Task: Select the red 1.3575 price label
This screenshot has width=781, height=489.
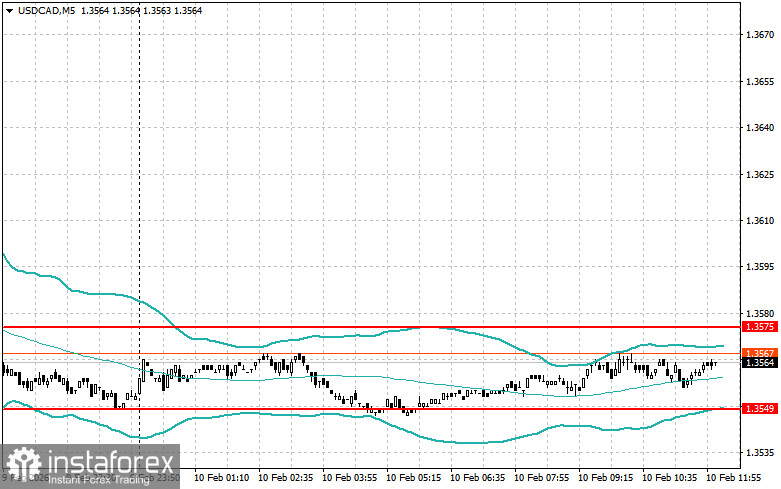Action: (760, 327)
